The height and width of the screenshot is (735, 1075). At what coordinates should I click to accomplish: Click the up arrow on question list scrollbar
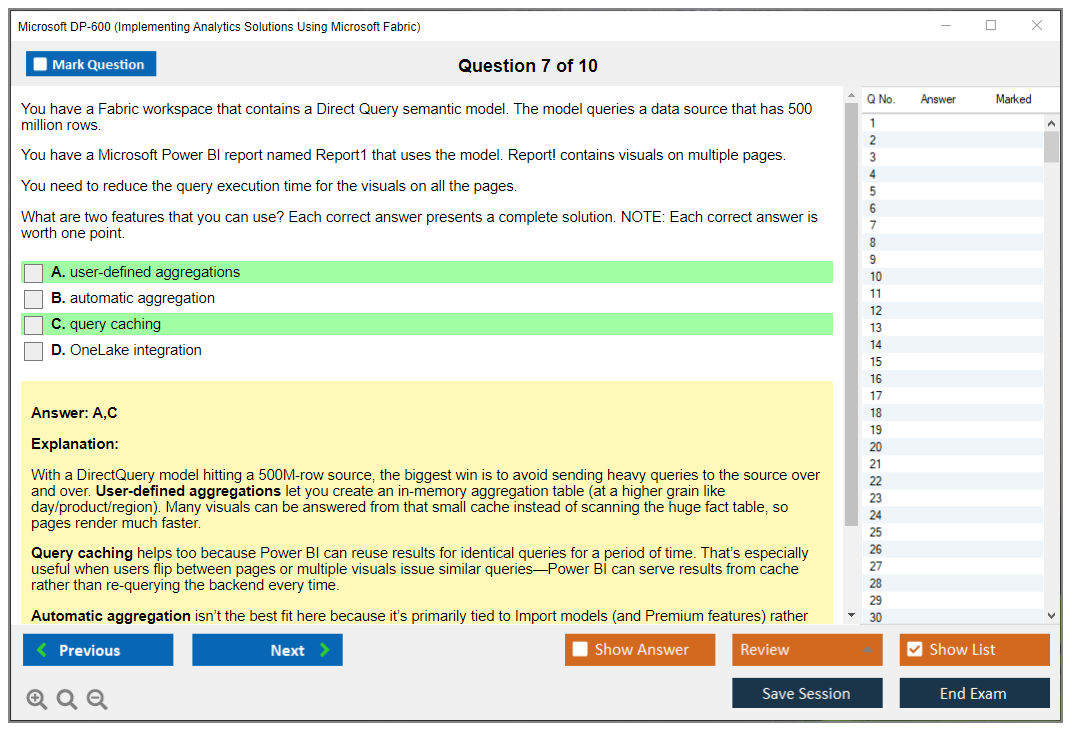pyautogui.click(x=1051, y=120)
